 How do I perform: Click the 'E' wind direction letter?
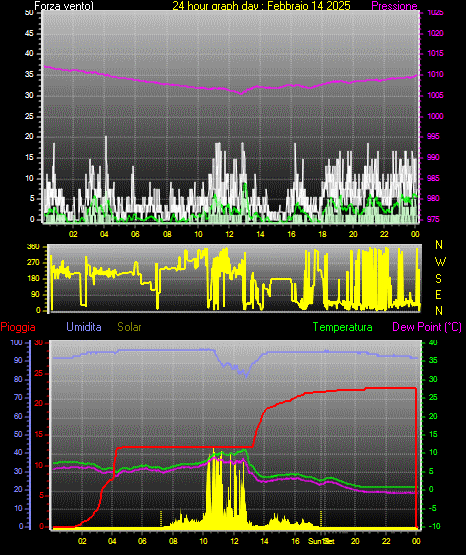[x=438, y=294]
